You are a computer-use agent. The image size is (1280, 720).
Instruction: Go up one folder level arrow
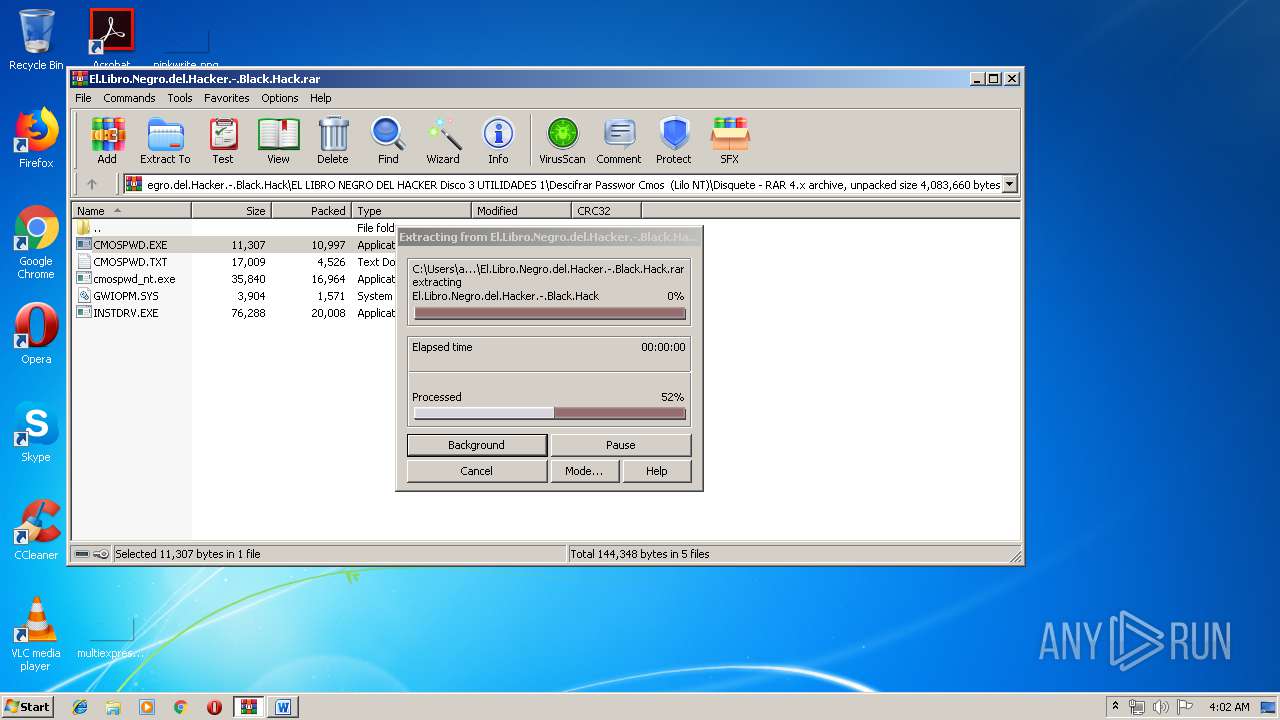coord(92,184)
